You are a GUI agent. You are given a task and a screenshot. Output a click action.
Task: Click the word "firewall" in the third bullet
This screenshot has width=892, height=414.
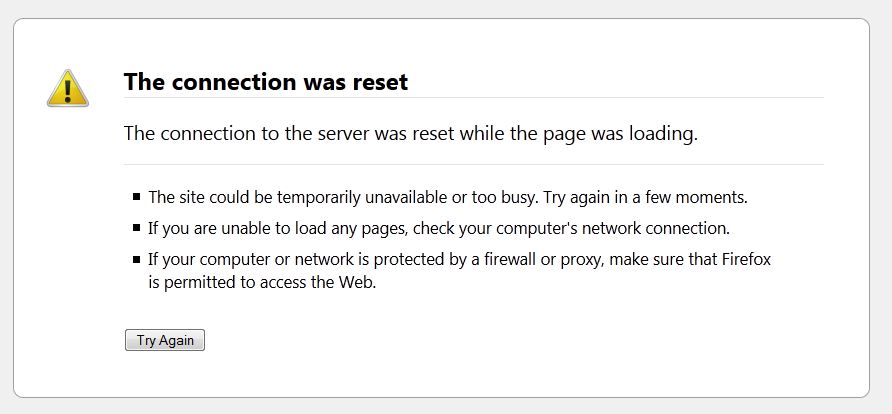pos(511,259)
